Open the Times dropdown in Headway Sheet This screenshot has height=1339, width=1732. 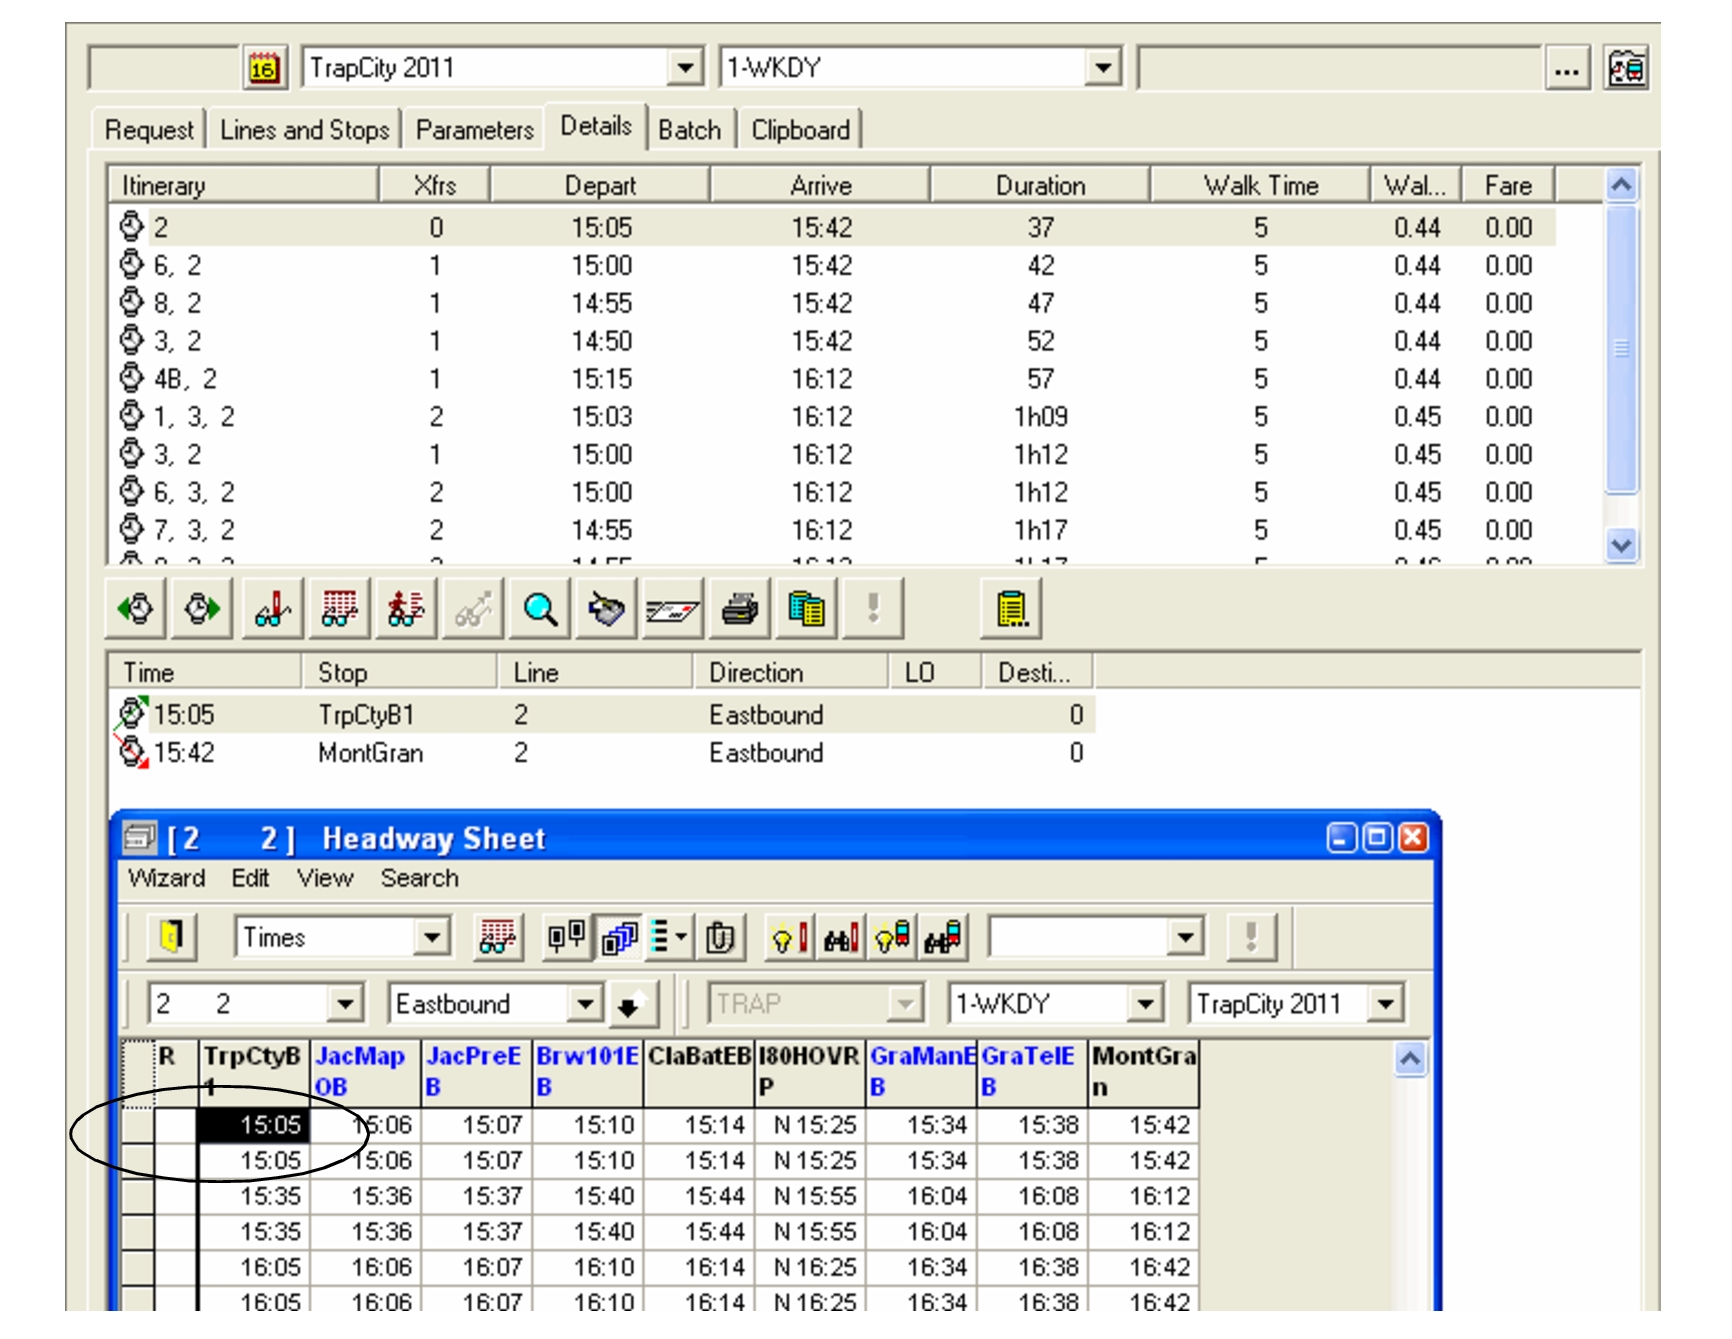432,937
